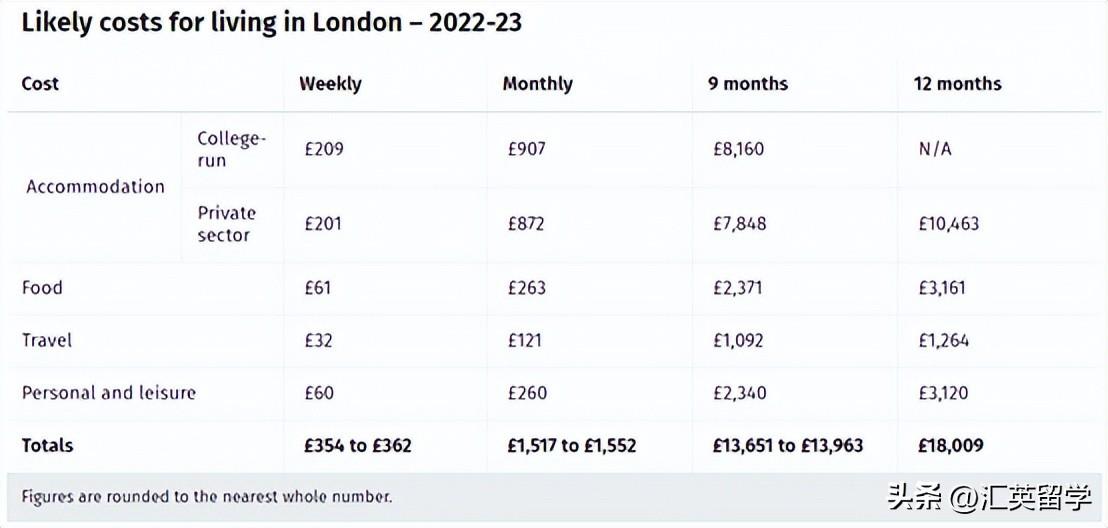This screenshot has height=528, width=1108.
Task: Select the 12 months column header
Action: tap(957, 84)
